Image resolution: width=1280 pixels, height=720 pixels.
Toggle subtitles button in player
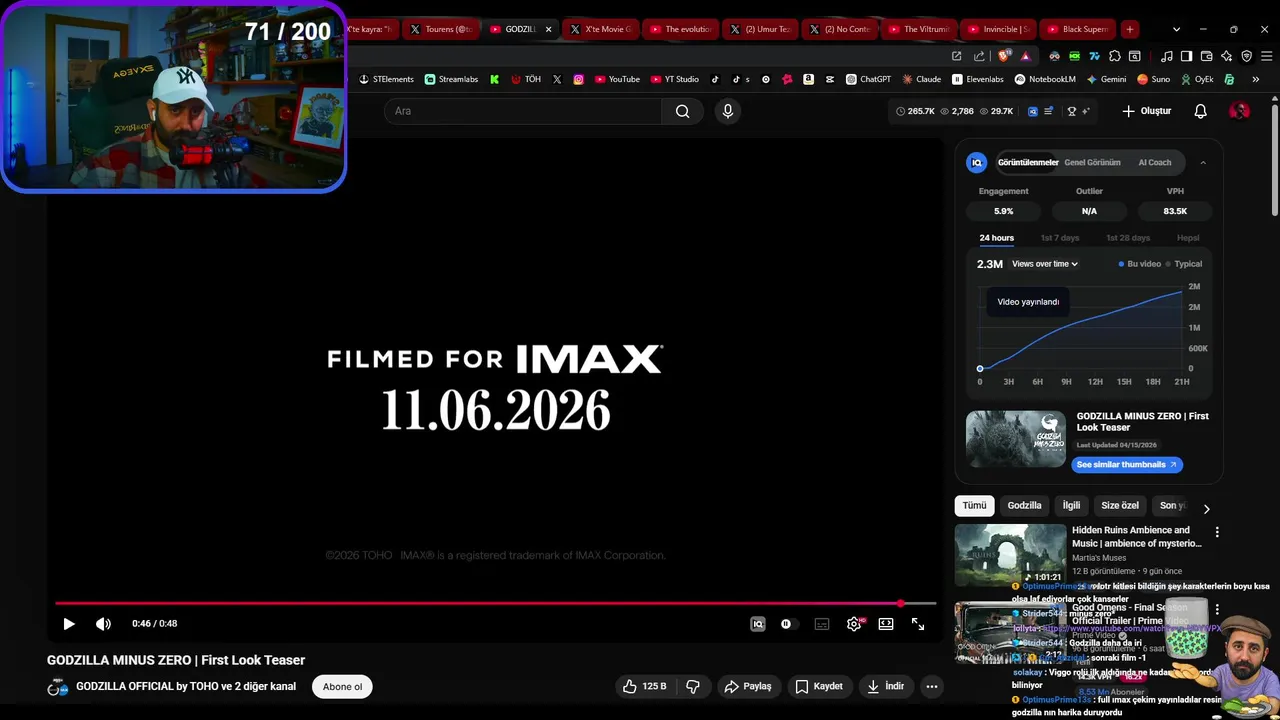tap(822, 624)
